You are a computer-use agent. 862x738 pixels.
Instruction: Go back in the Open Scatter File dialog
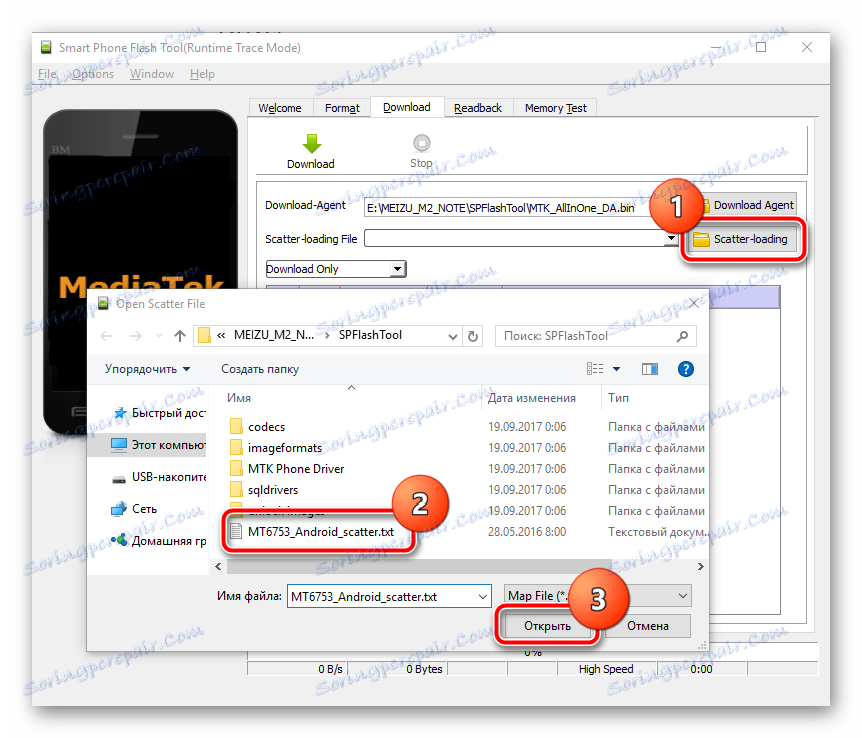107,335
